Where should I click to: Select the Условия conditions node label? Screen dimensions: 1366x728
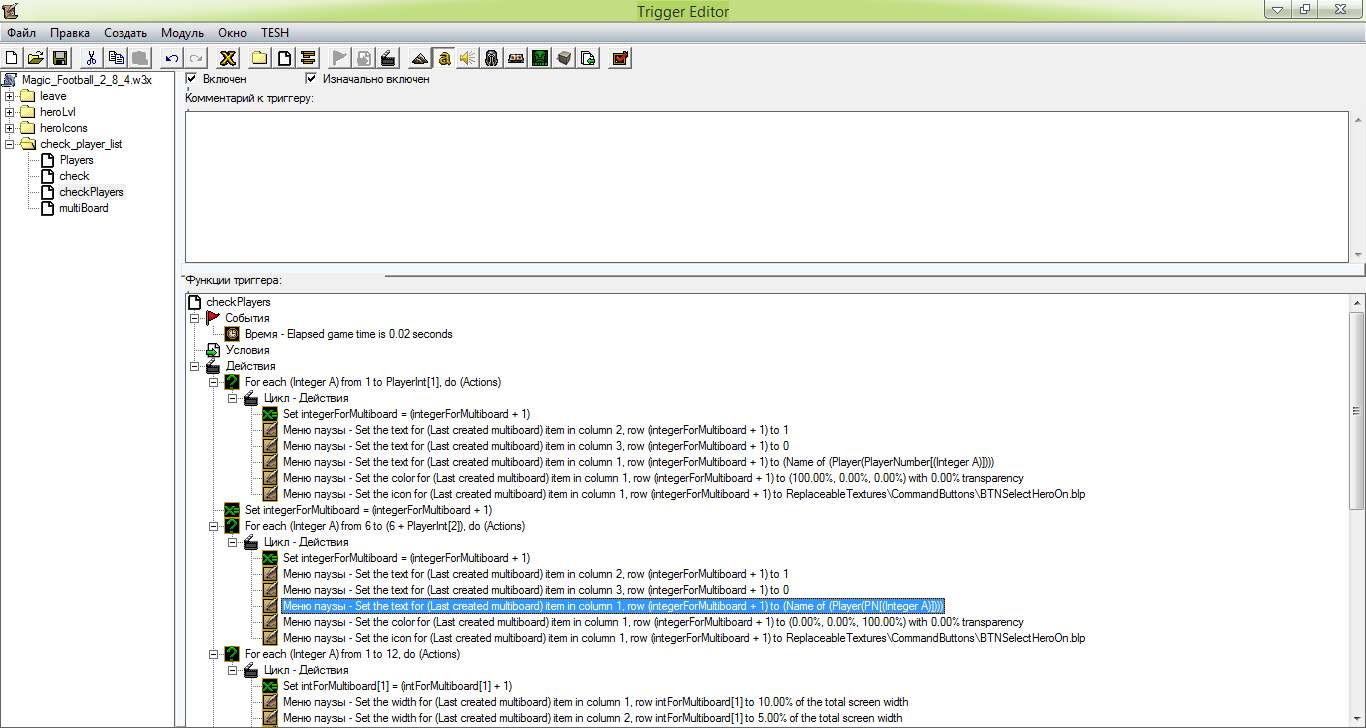(247, 350)
